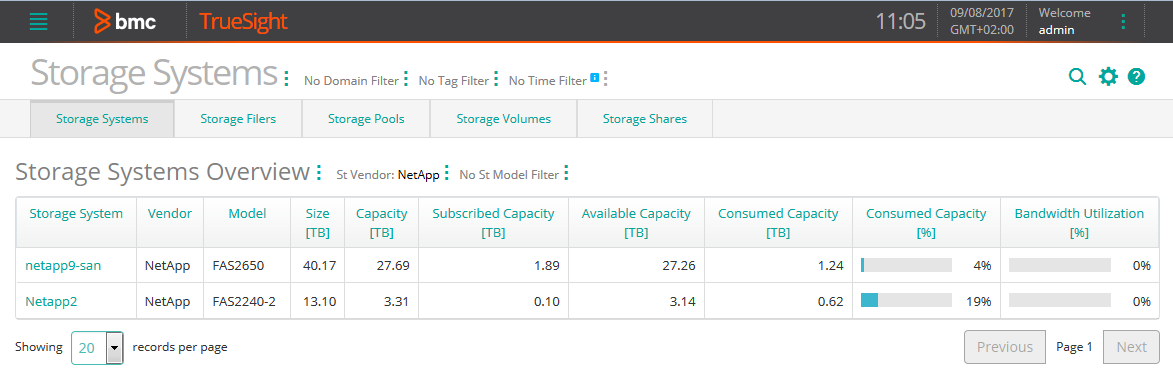Switch to the Storage Pools tab
This screenshot has width=1173, height=391.
[366, 119]
